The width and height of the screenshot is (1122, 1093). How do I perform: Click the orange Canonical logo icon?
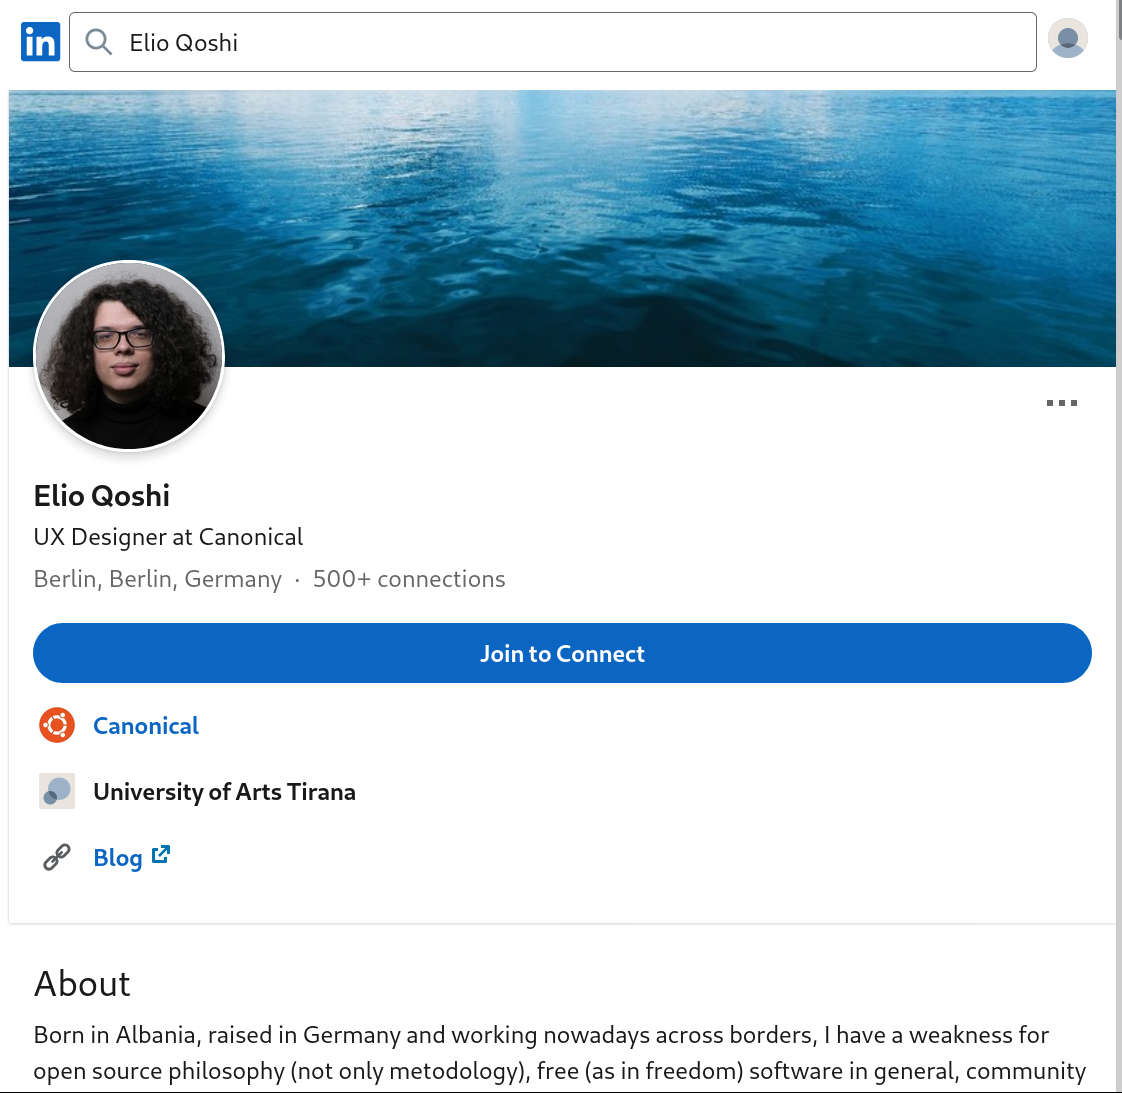pos(57,725)
